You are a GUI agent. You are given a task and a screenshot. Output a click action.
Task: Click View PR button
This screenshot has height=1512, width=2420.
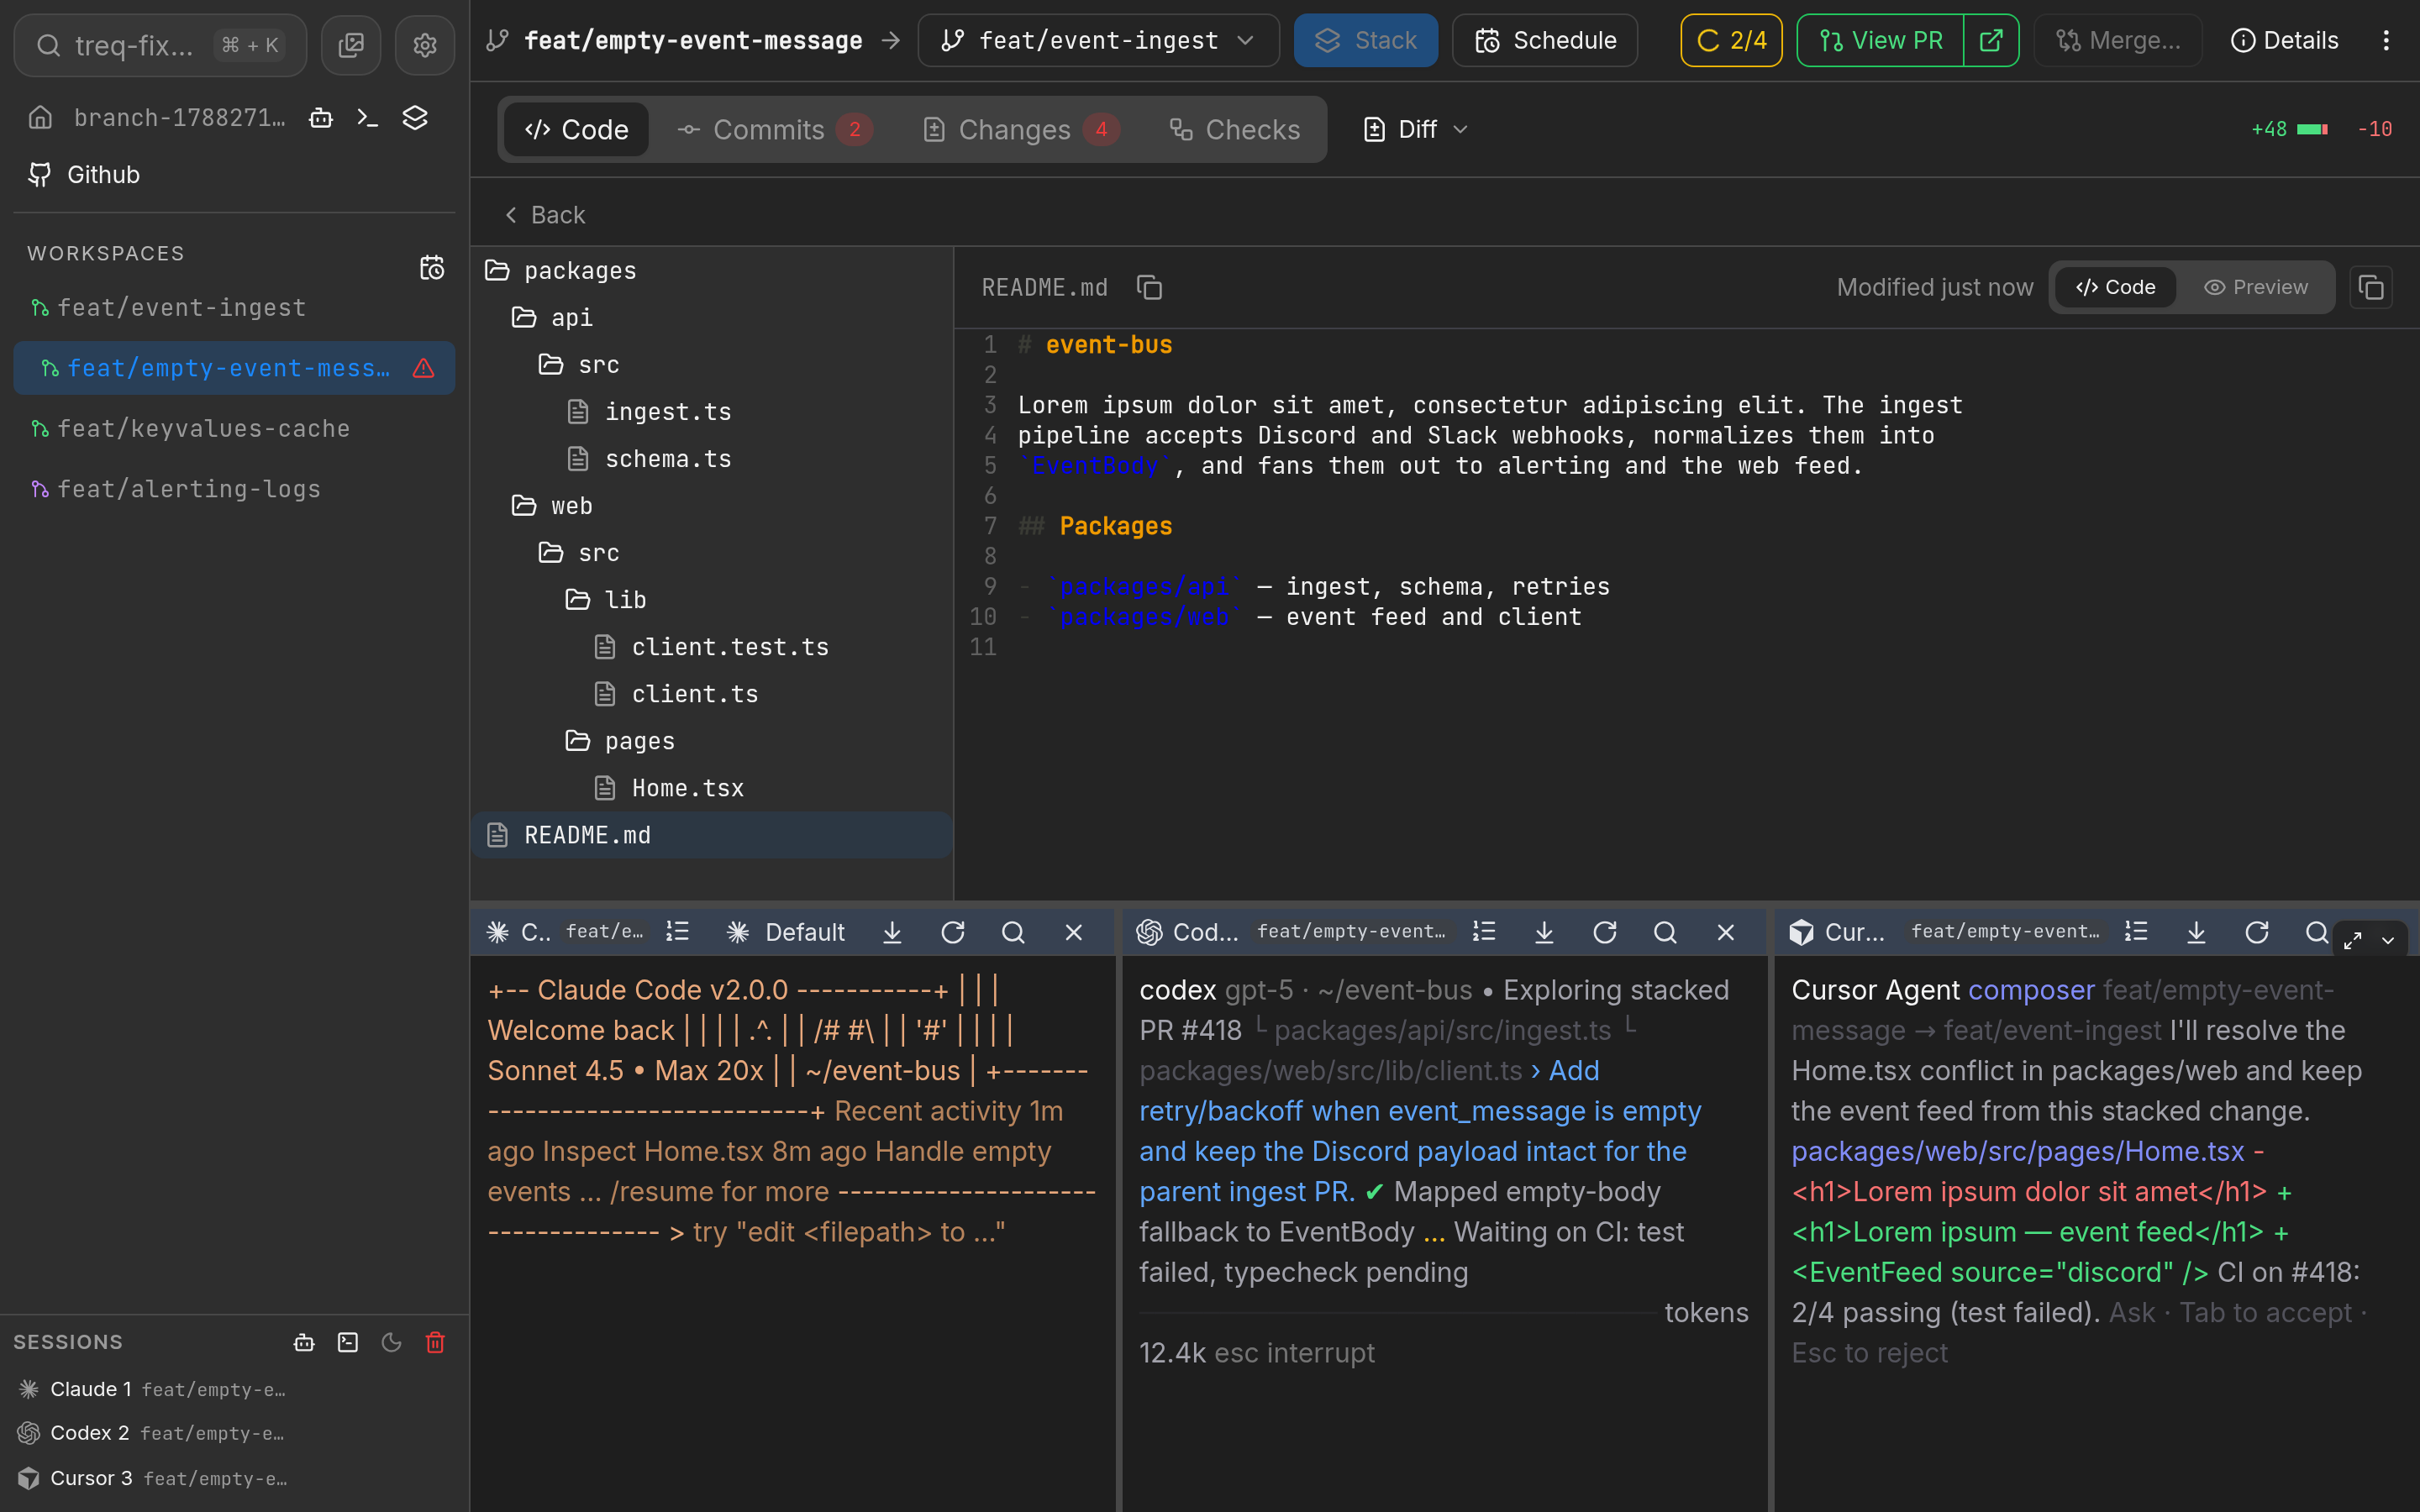(1881, 40)
